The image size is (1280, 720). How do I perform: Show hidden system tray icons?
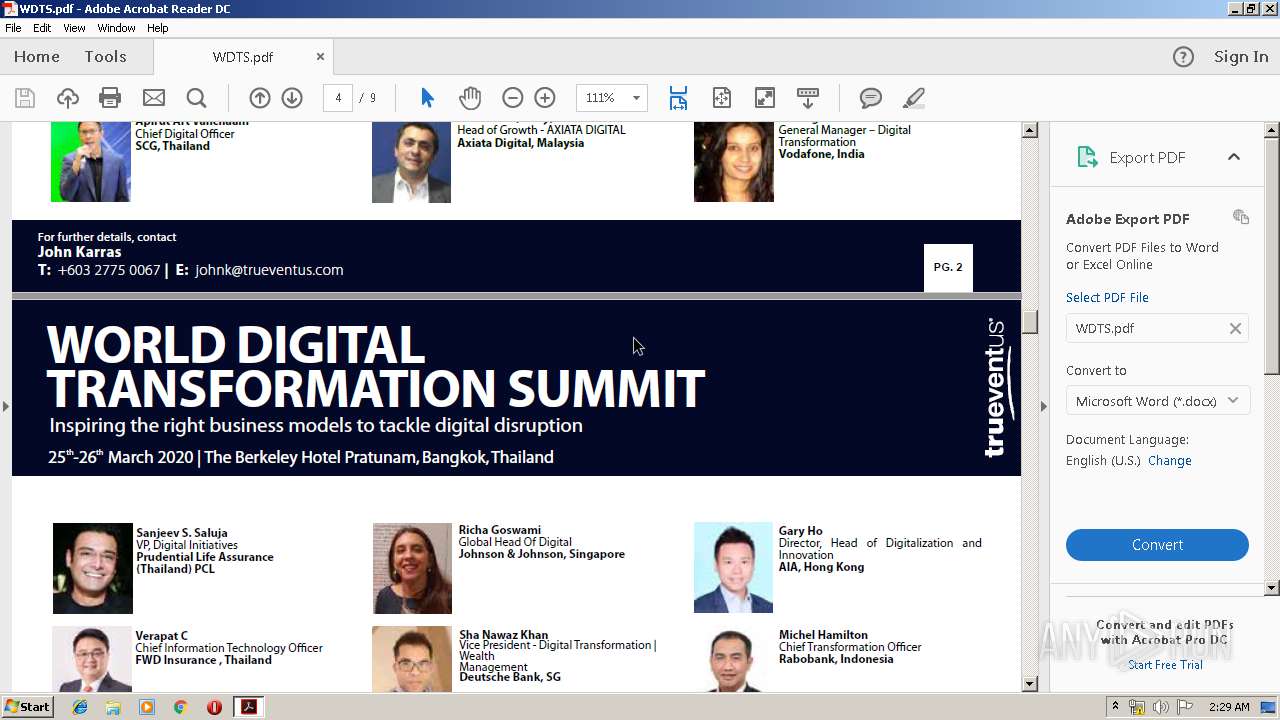1115,707
